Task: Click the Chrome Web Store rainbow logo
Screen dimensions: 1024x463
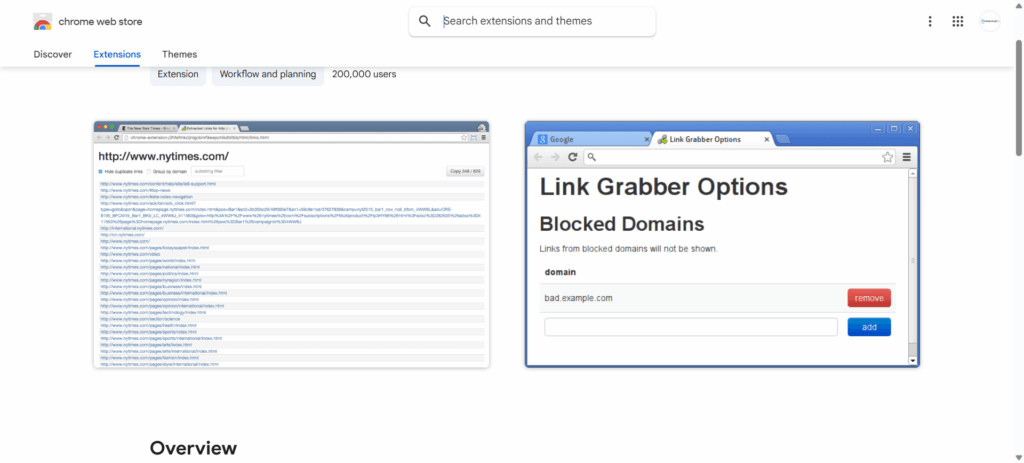Action: pyautogui.click(x=42, y=22)
